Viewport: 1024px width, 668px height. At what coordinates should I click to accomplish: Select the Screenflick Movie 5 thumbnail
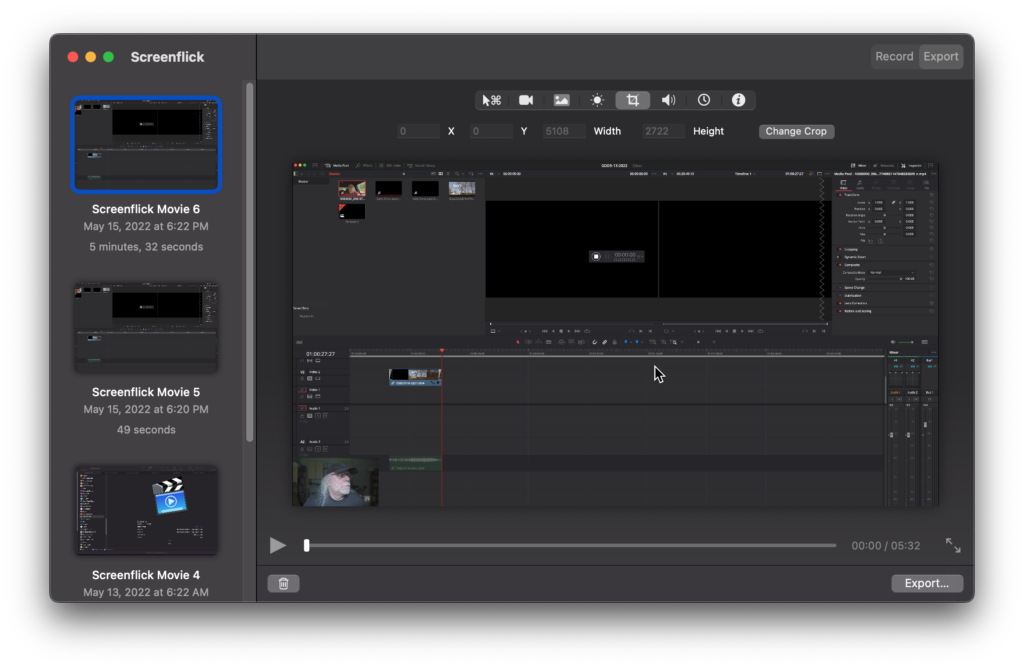[146, 328]
